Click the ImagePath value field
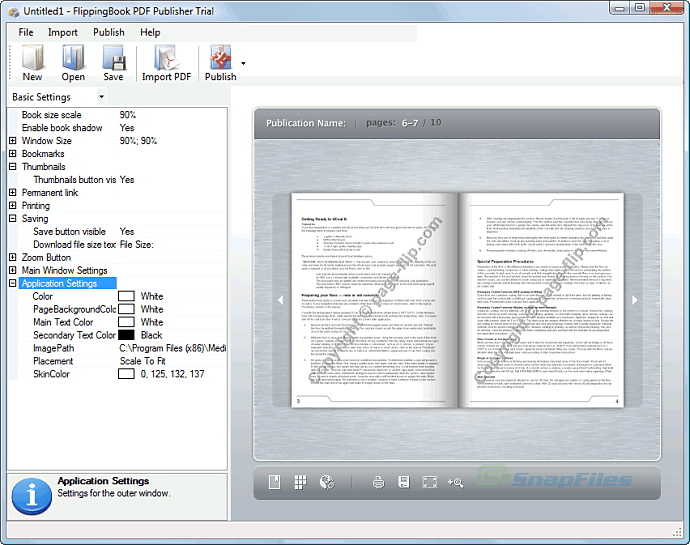690x545 pixels. click(x=172, y=348)
